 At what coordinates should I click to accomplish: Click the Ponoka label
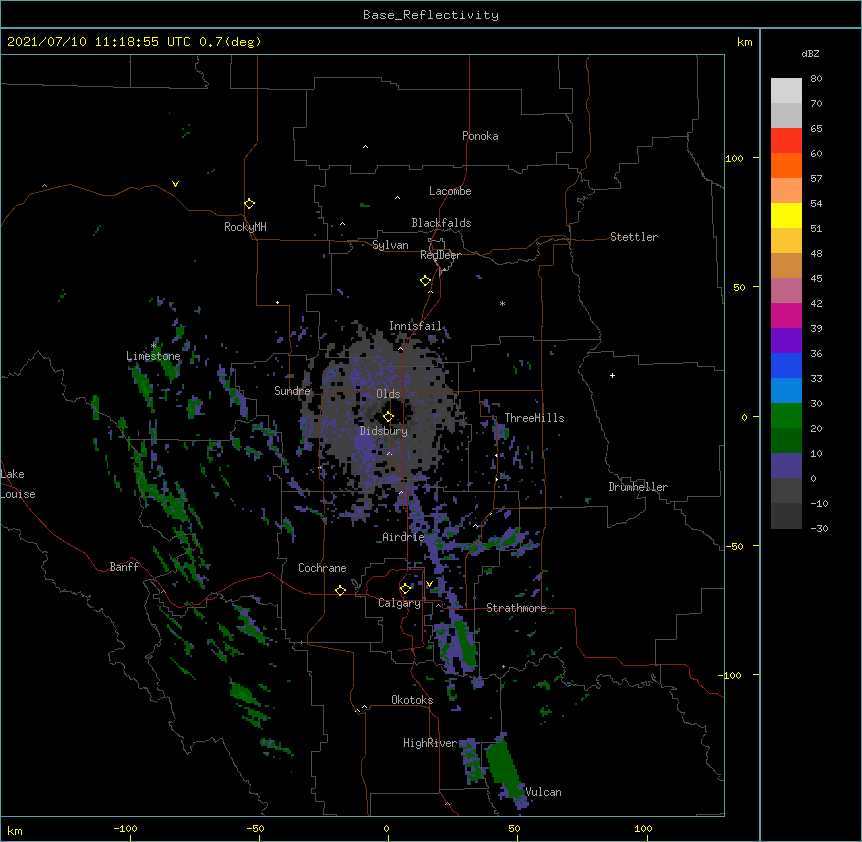click(x=480, y=136)
